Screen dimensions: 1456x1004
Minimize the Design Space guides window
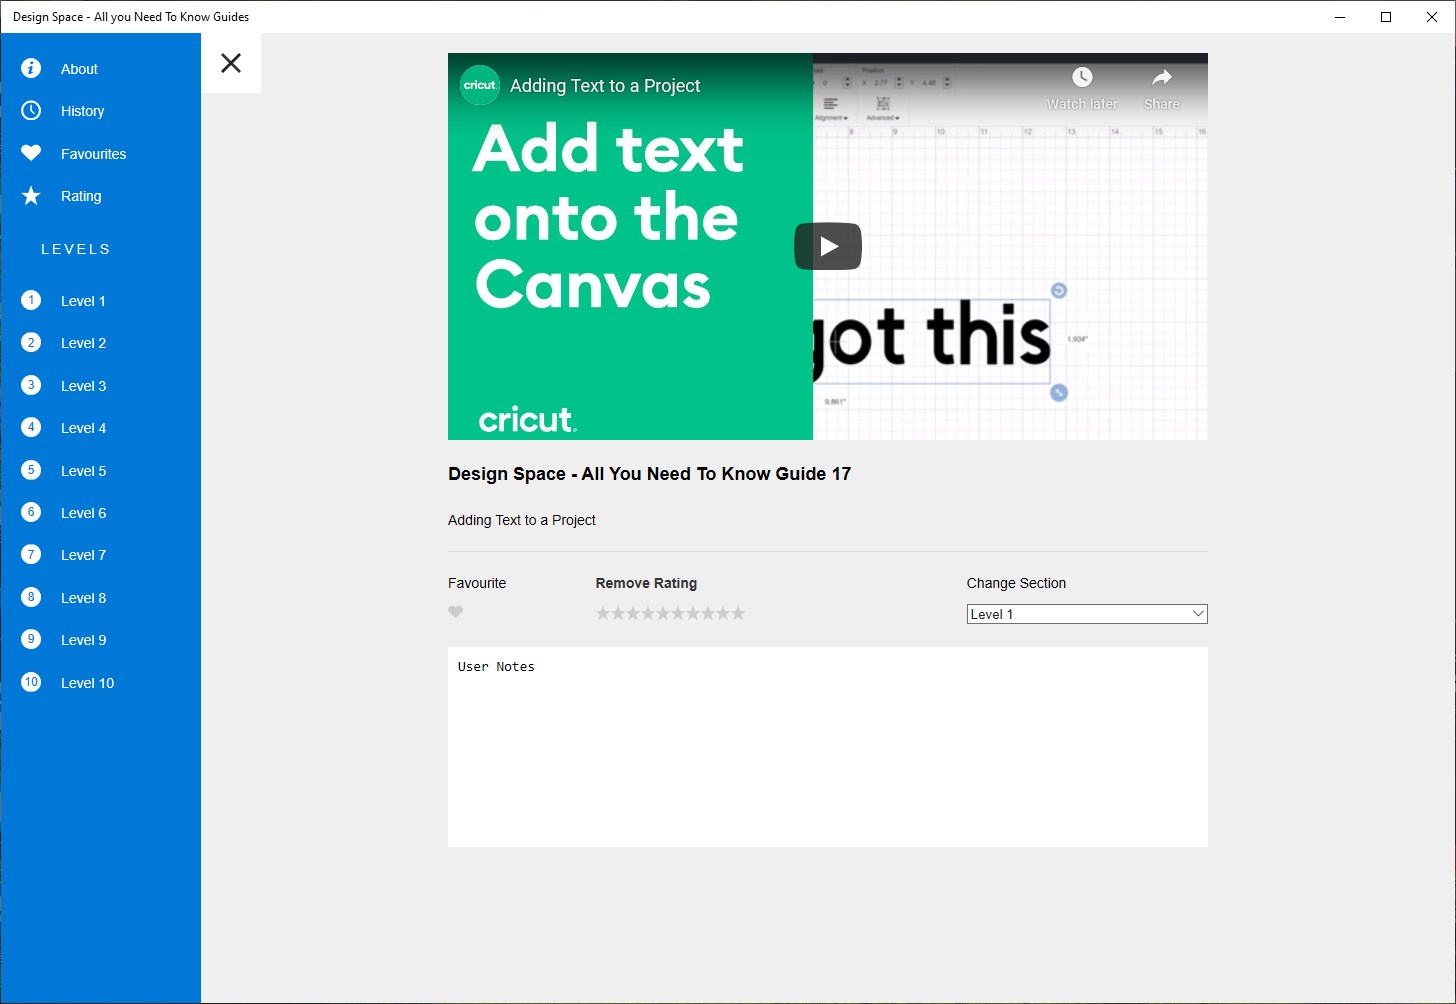(1340, 17)
